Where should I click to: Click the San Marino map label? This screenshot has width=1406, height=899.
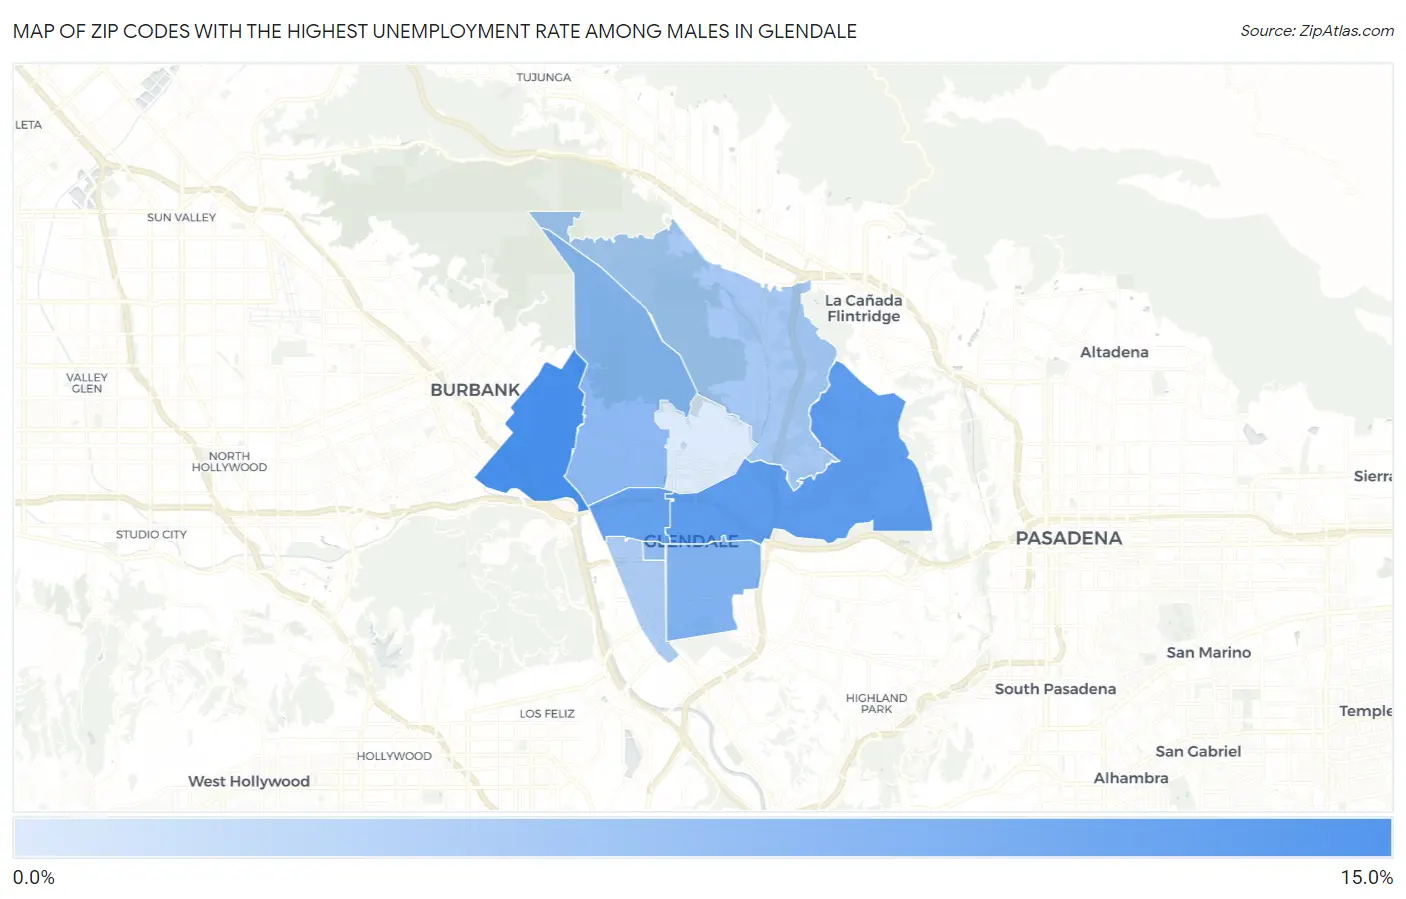(x=1208, y=652)
